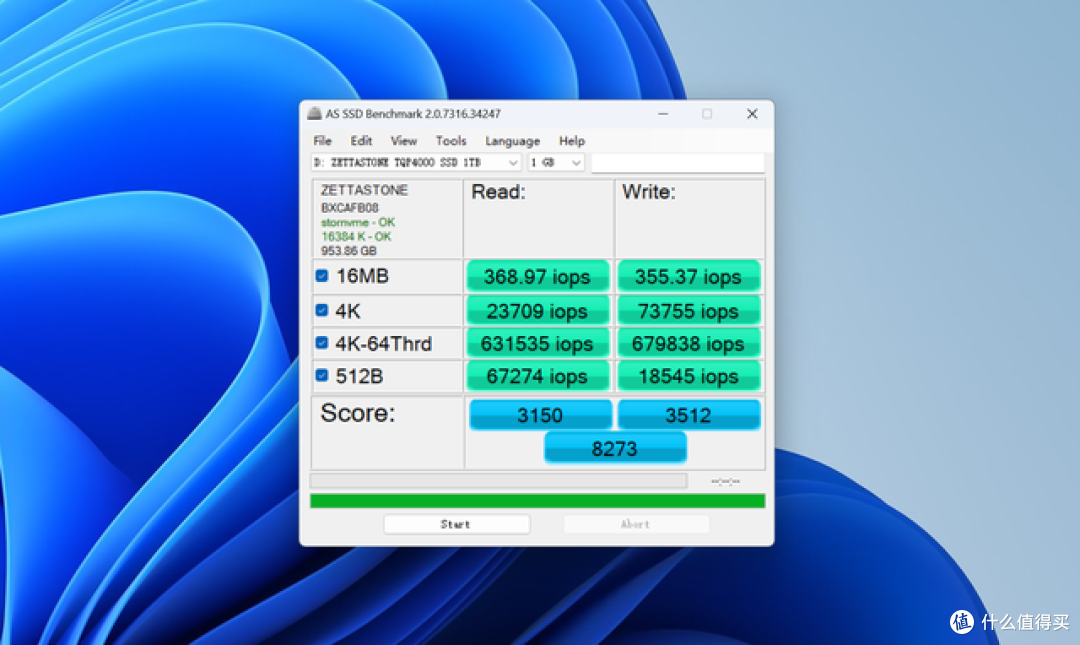The image size is (1080, 645).
Task: Open the Language menu
Action: [512, 141]
